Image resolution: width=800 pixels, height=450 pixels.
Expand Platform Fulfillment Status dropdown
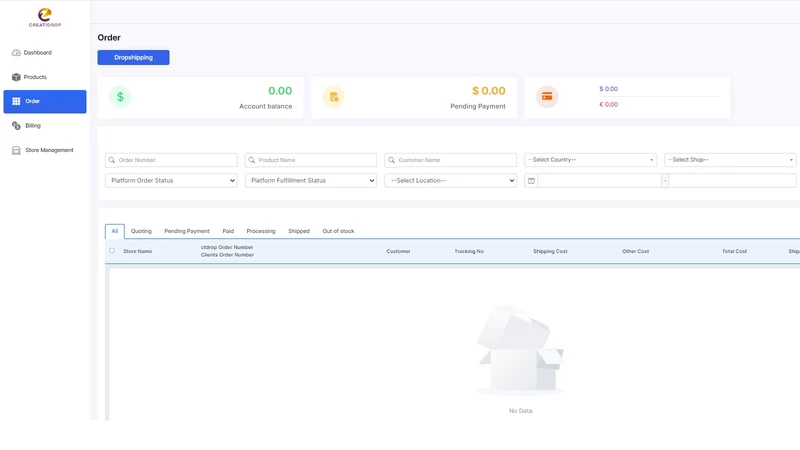tap(311, 181)
